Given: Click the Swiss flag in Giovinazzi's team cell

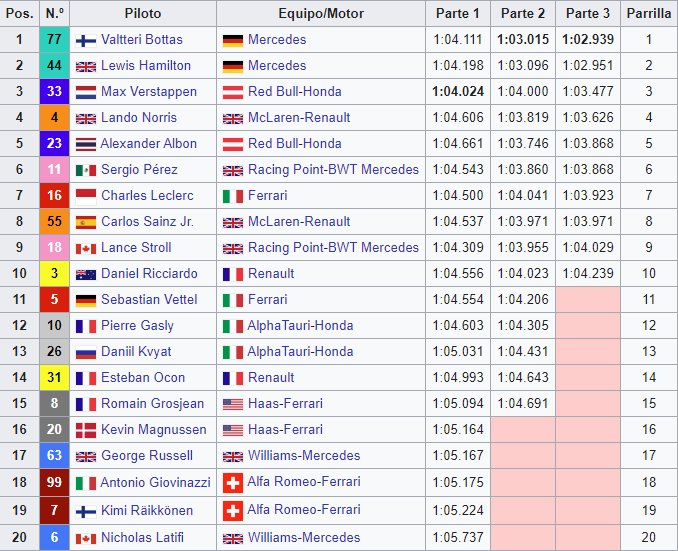Looking at the screenshot, I should coord(233,483).
